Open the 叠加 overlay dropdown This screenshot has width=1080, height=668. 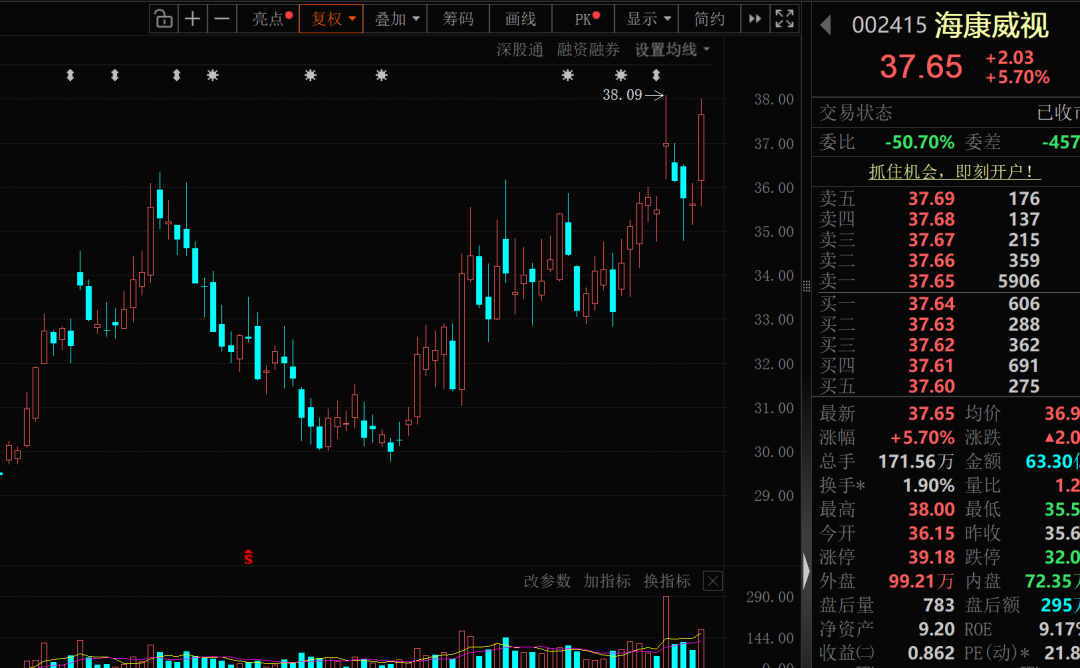tap(395, 19)
